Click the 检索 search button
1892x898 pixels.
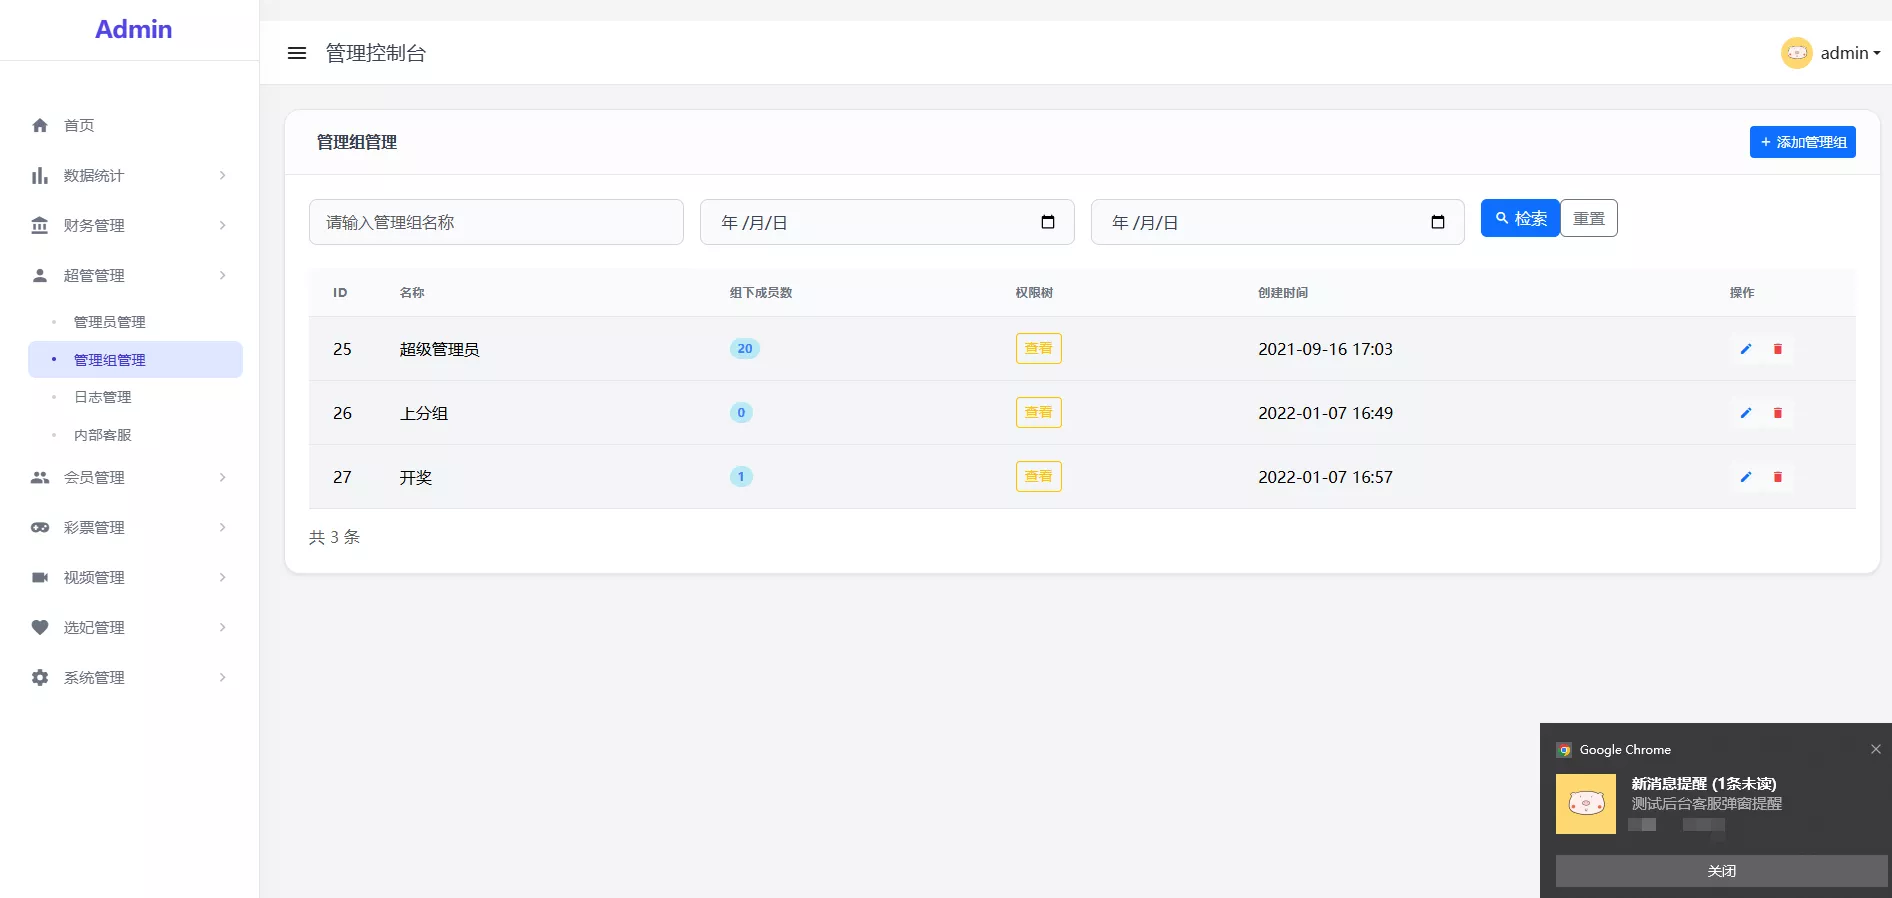(x=1519, y=218)
